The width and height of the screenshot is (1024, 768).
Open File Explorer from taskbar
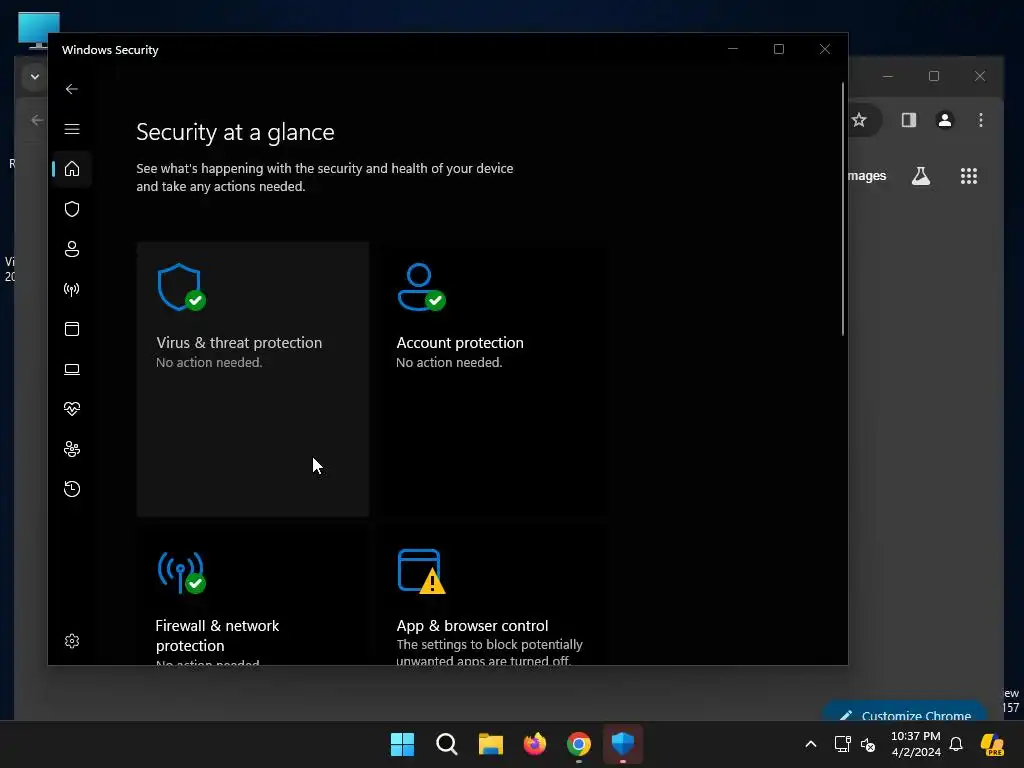[490, 744]
